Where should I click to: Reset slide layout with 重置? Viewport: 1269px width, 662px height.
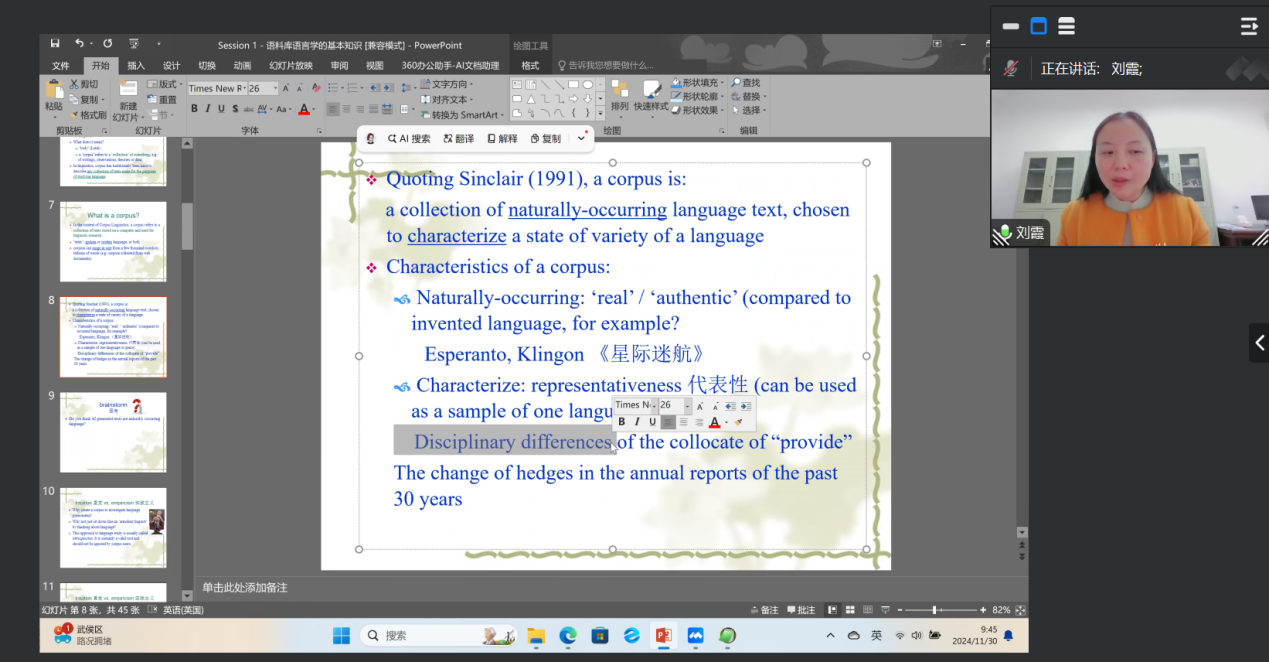pyautogui.click(x=162, y=100)
